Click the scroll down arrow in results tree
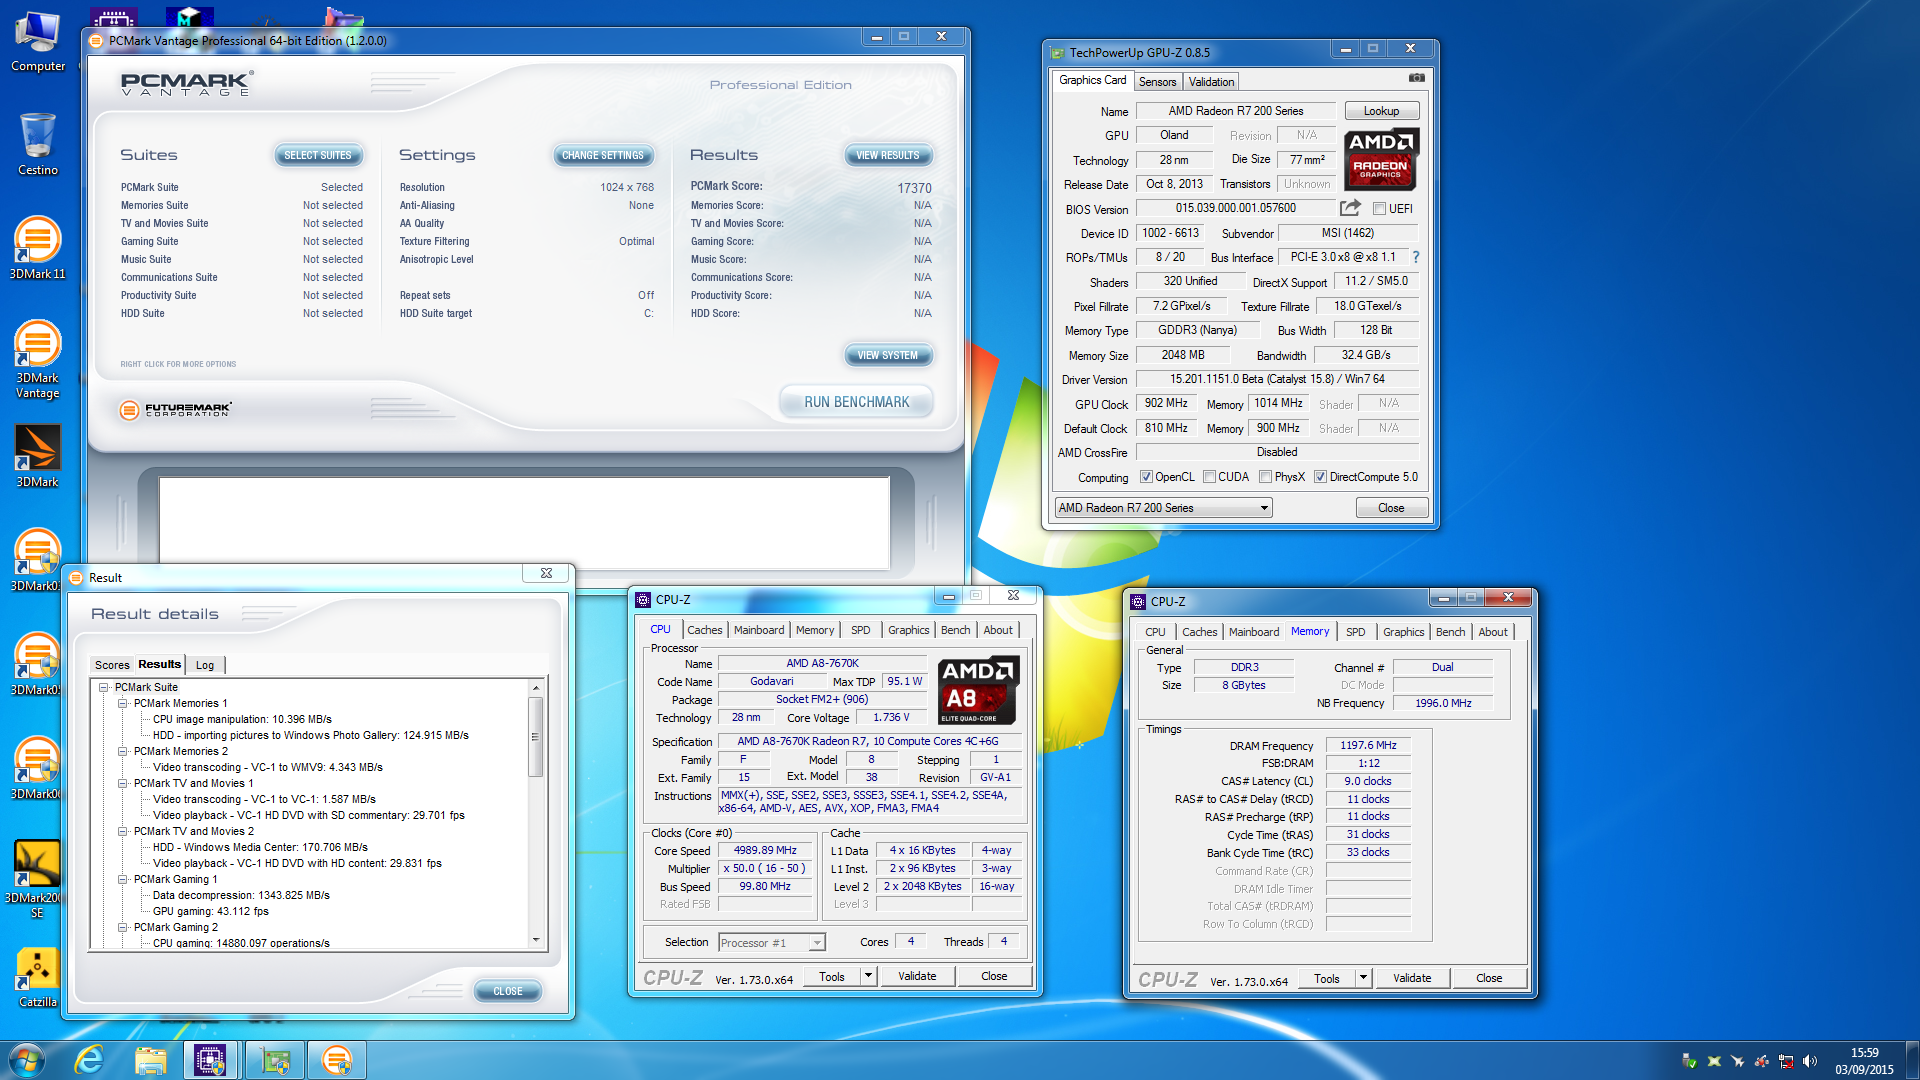The width and height of the screenshot is (1920, 1080). pos(536,940)
